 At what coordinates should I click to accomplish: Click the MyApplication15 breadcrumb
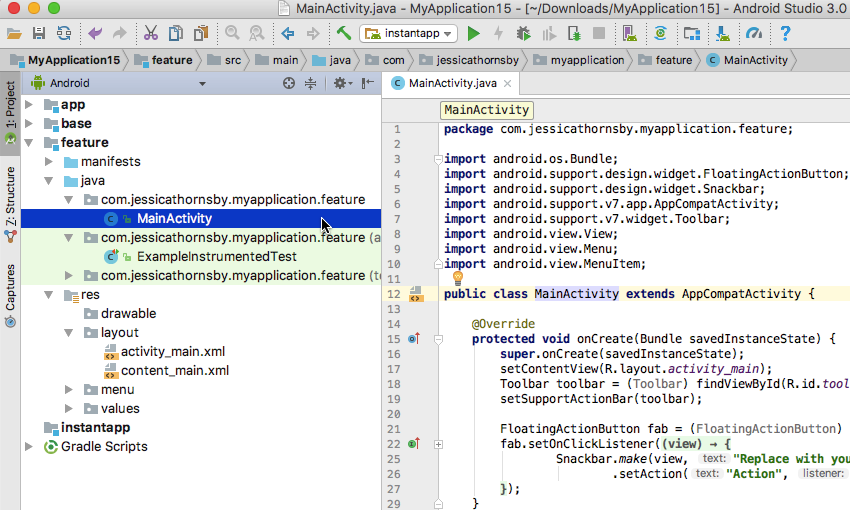click(66, 60)
